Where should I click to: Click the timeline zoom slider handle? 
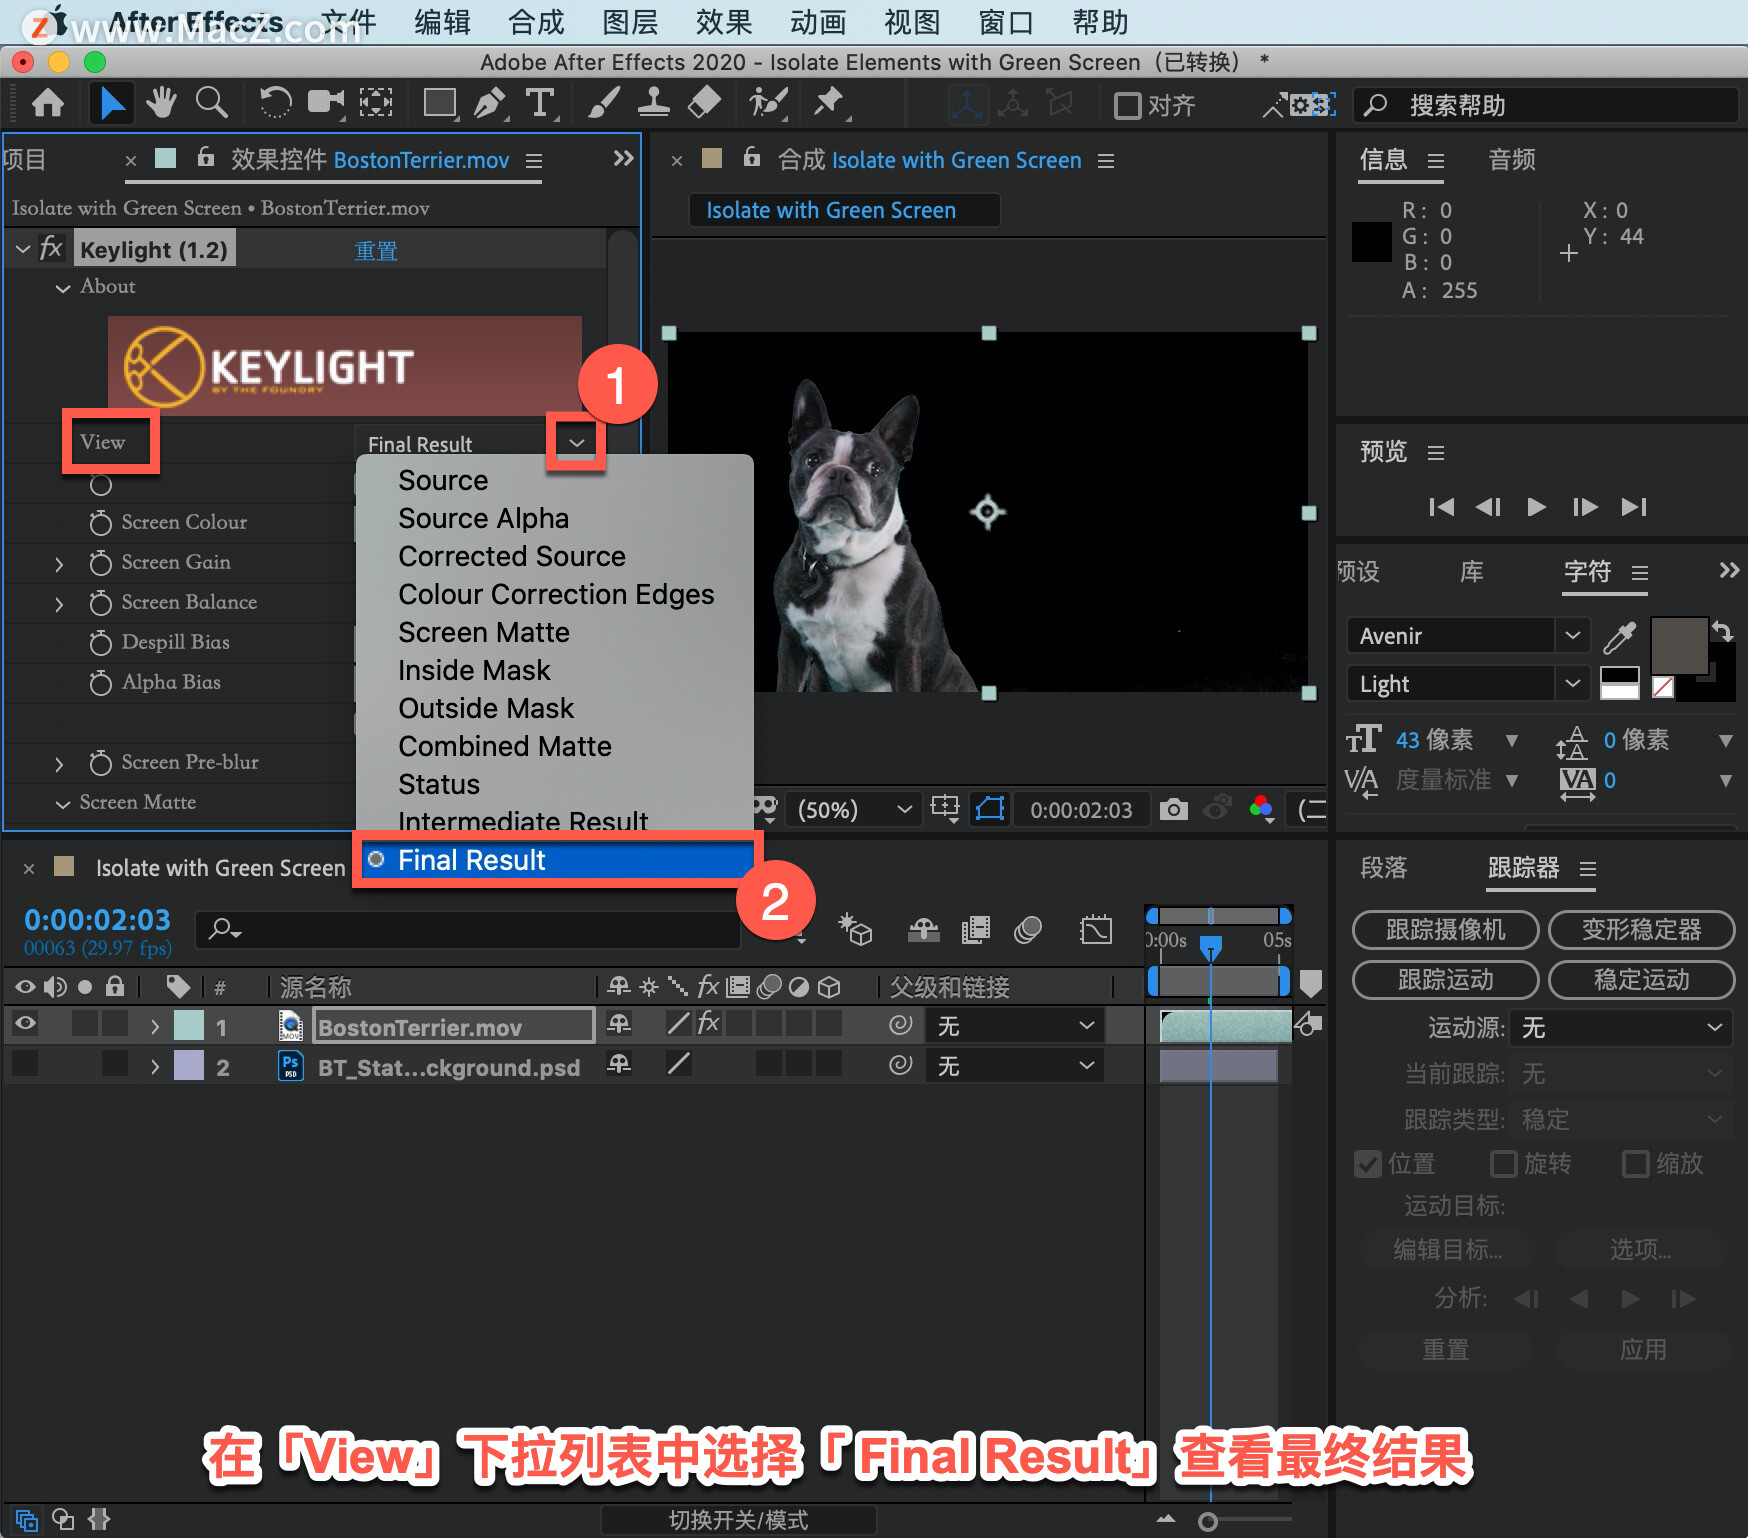[x=1208, y=1521]
